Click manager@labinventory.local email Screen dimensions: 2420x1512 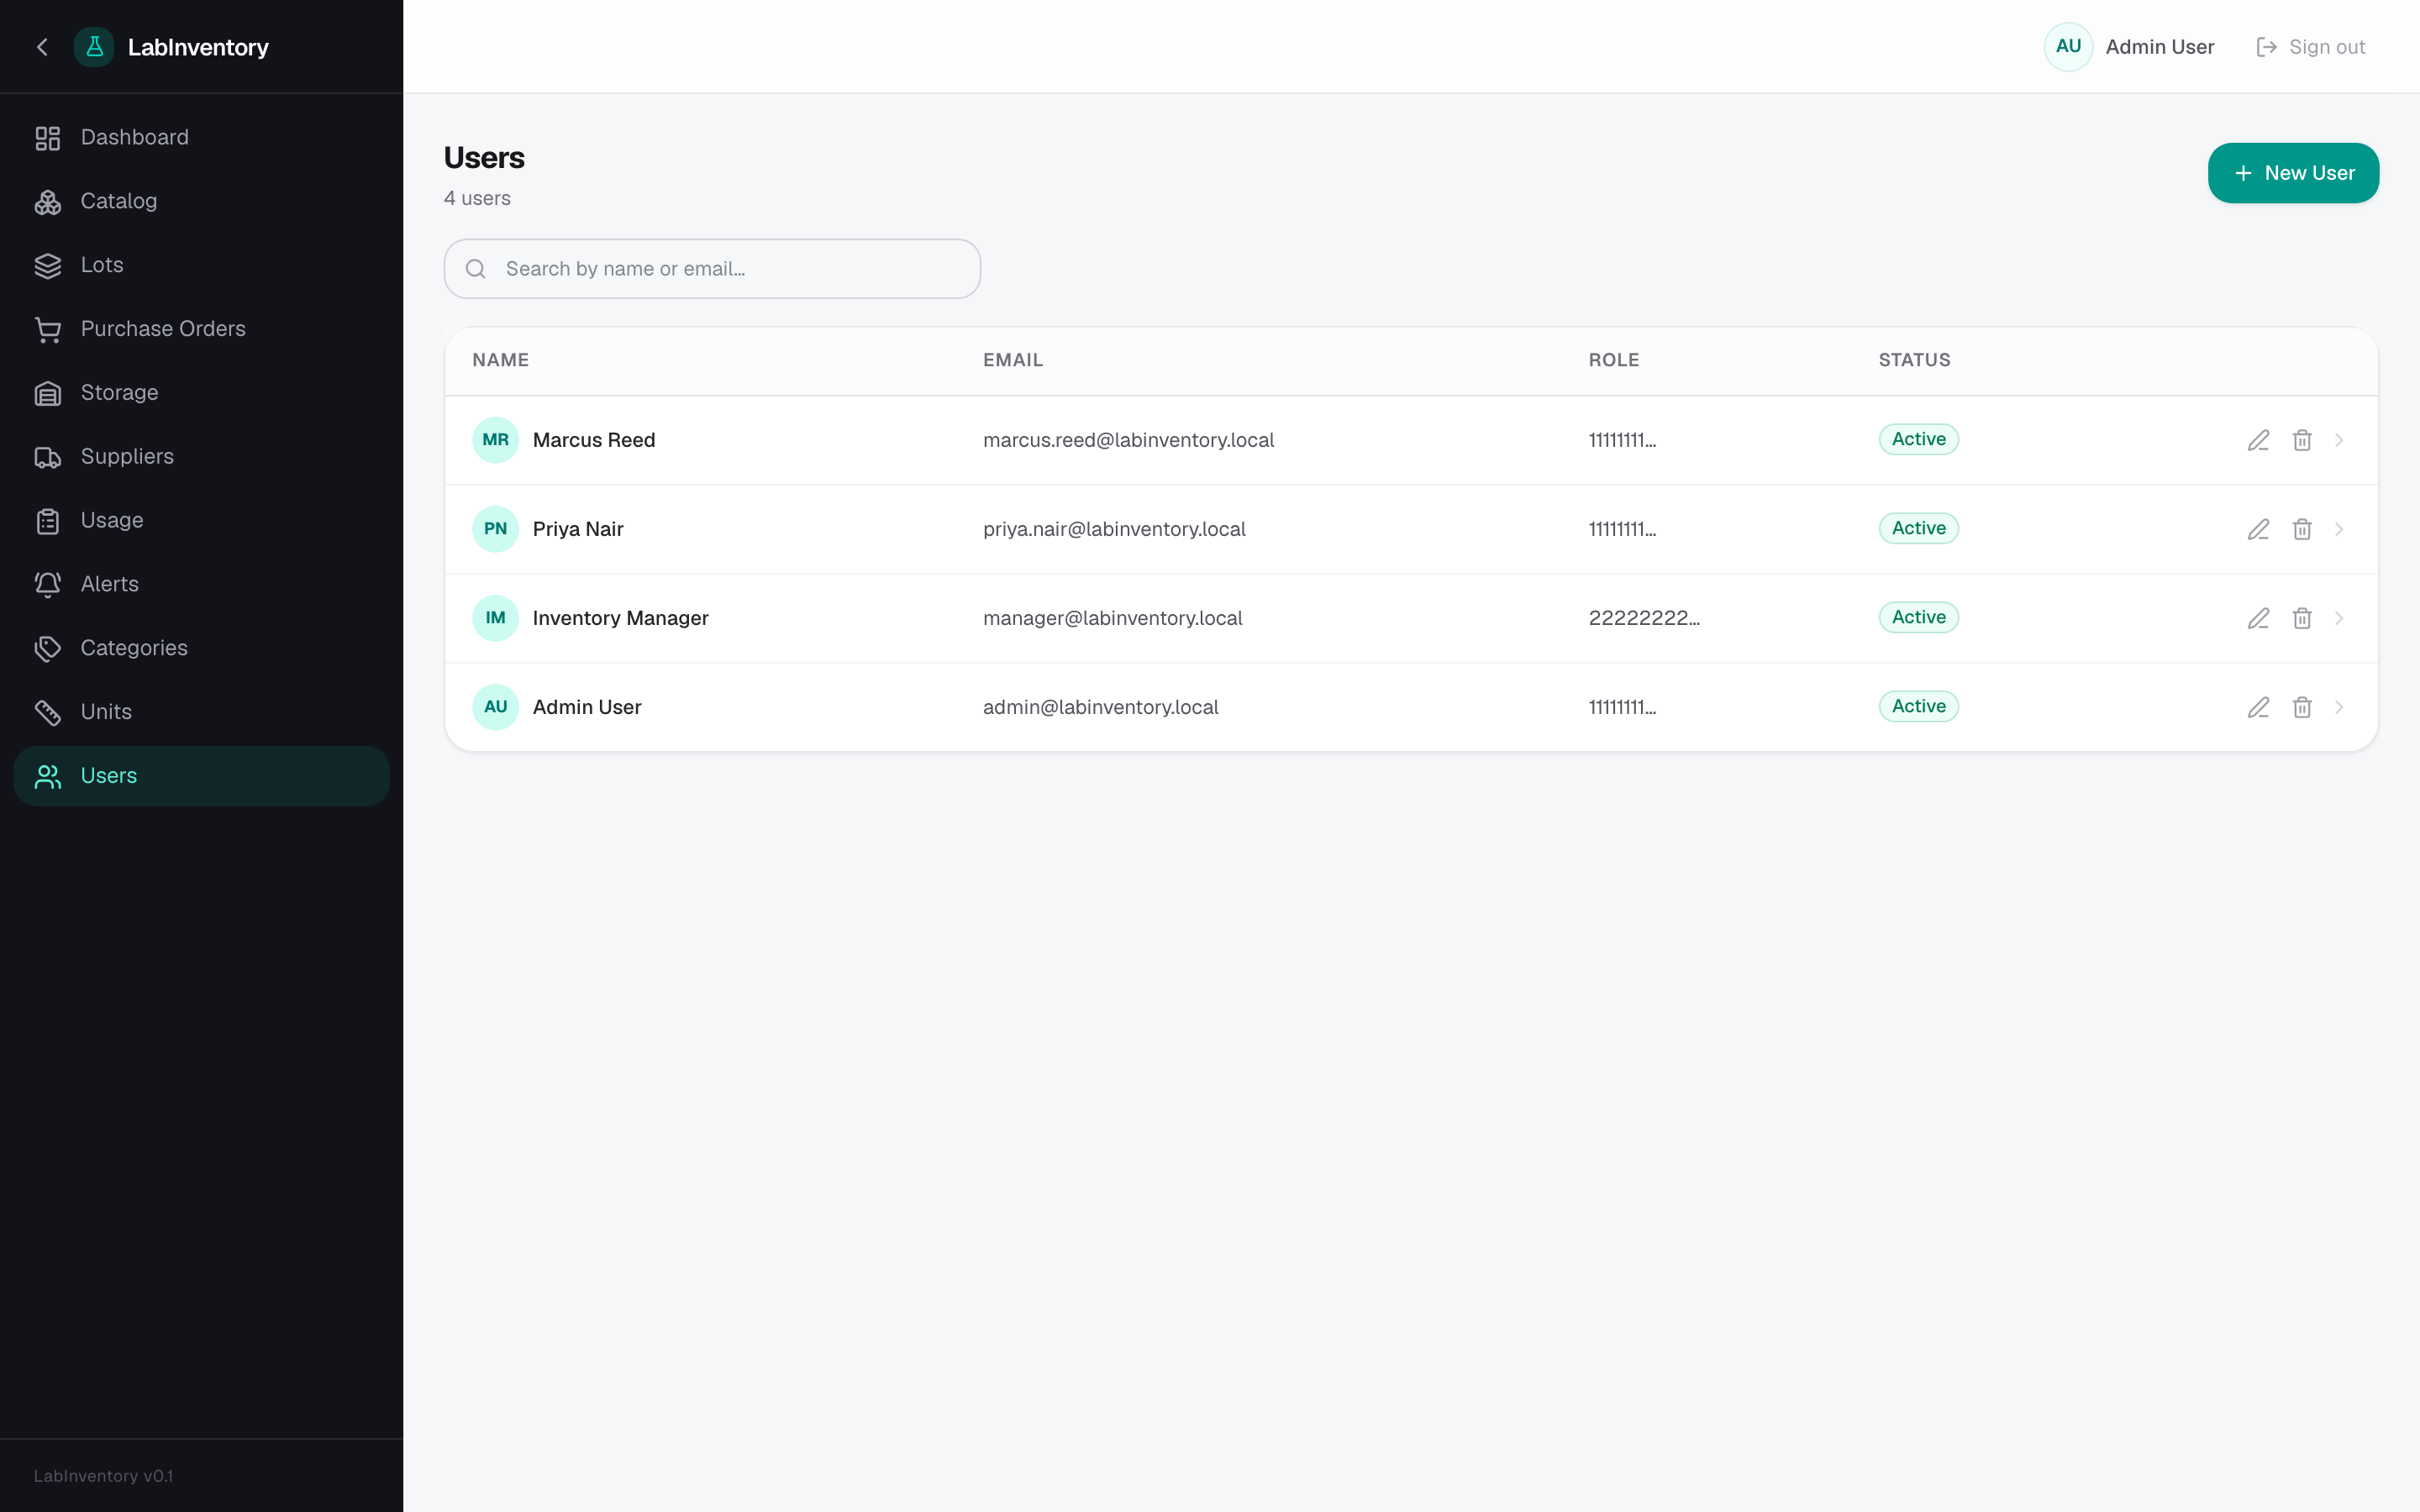(1112, 618)
